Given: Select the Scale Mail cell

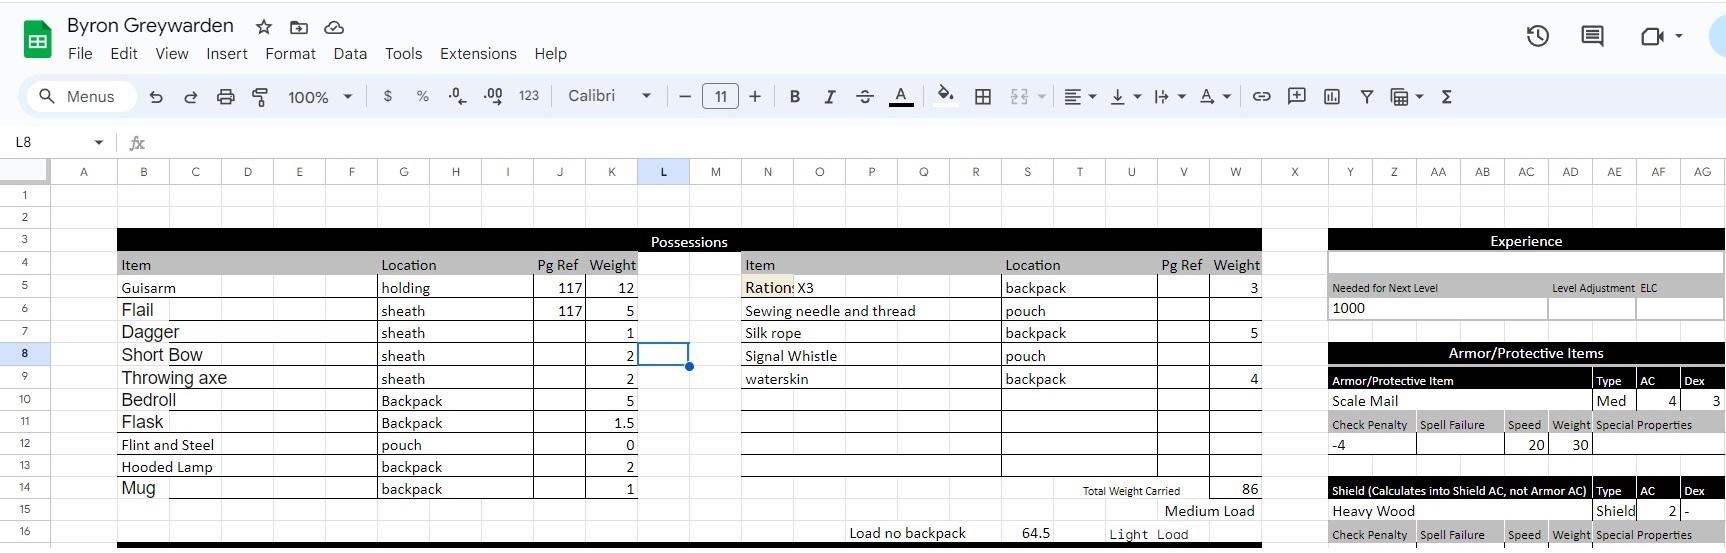Looking at the screenshot, I should 1459,401.
